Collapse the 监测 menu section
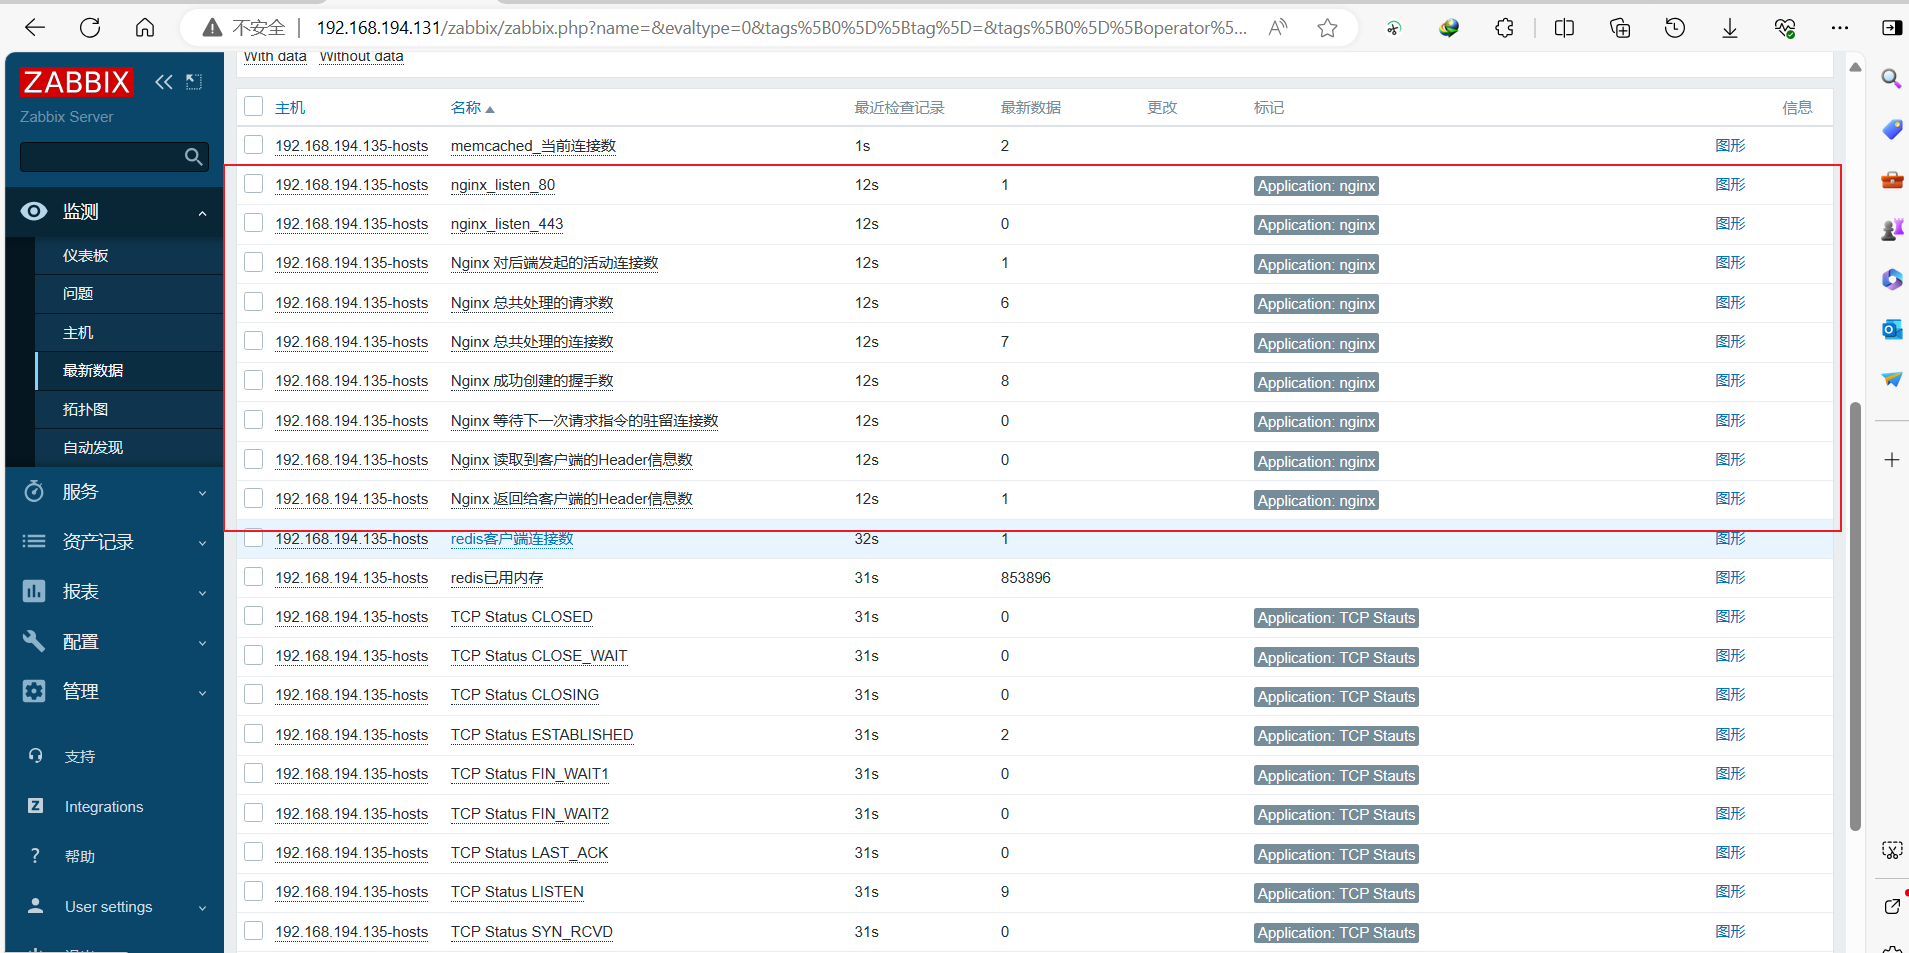This screenshot has height=953, width=1909. 114,212
